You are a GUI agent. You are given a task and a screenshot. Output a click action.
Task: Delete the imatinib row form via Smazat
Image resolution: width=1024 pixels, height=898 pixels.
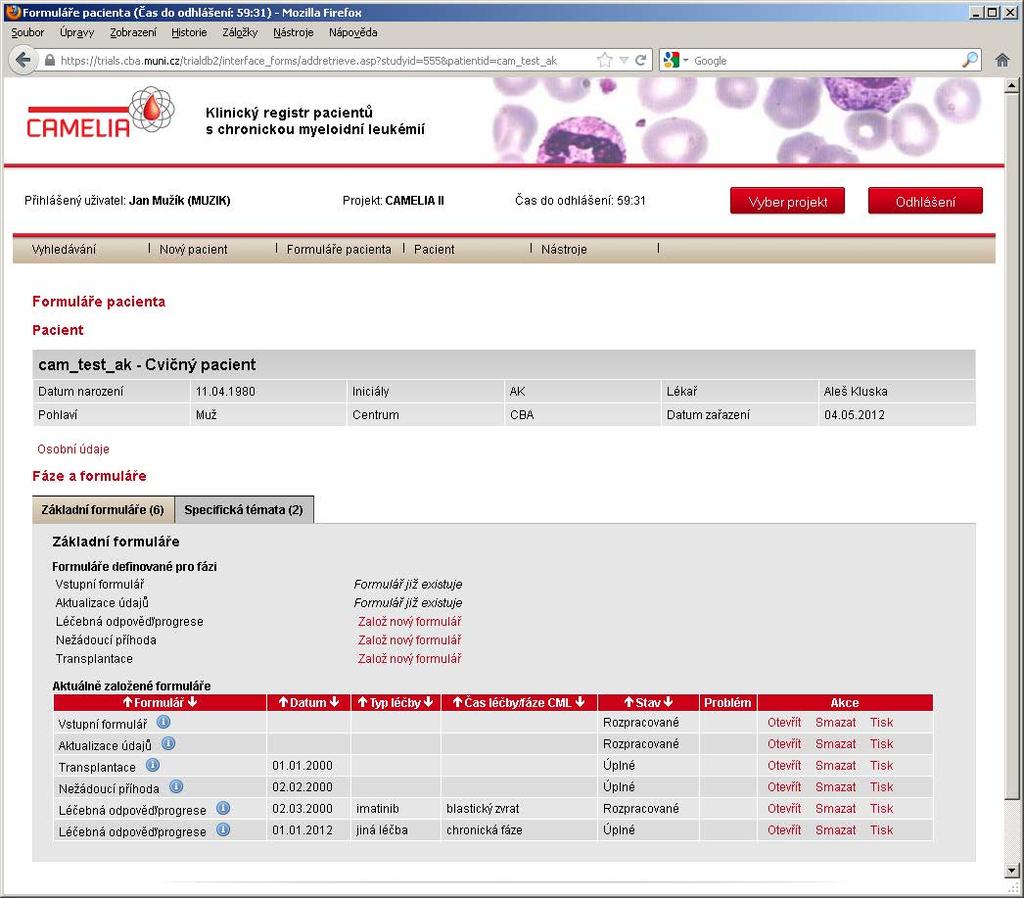(835, 809)
